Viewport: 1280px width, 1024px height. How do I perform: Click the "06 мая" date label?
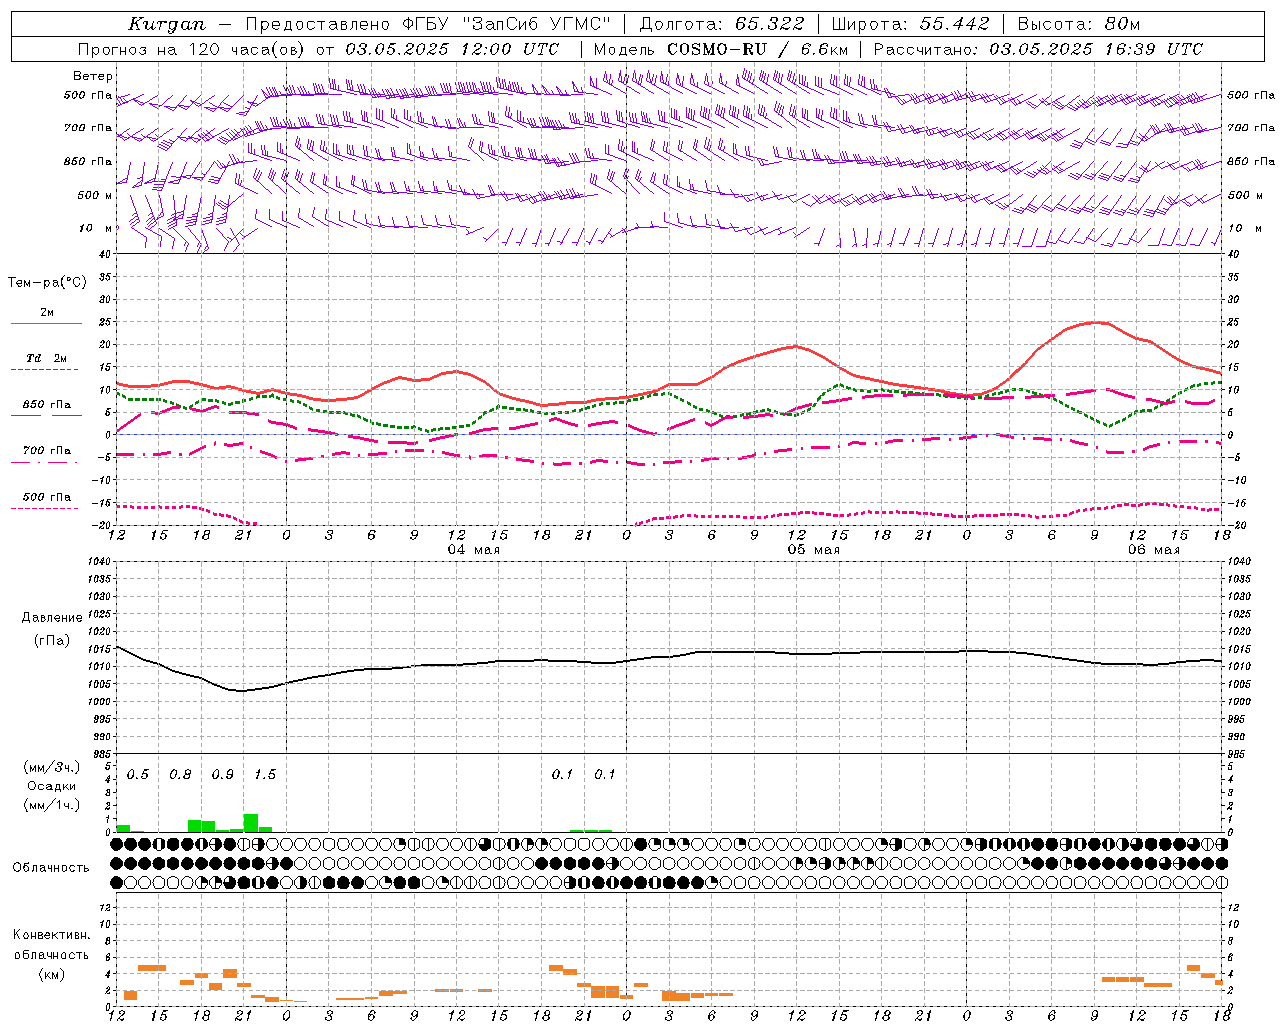(1153, 550)
